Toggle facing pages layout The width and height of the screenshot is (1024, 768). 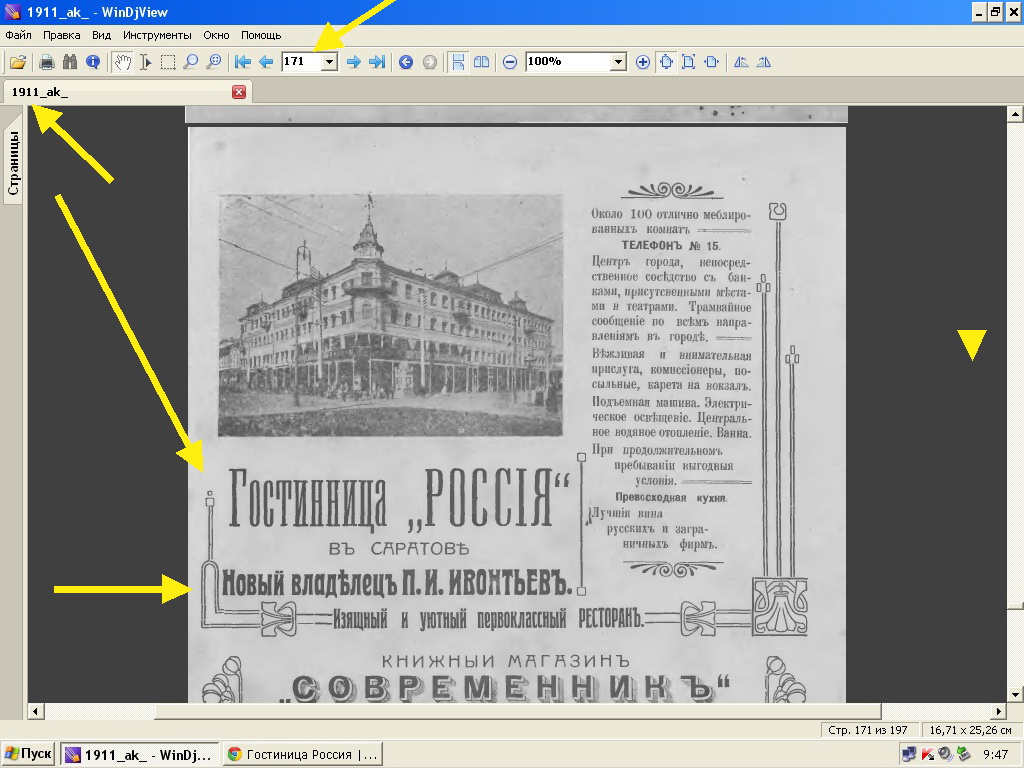pos(482,62)
